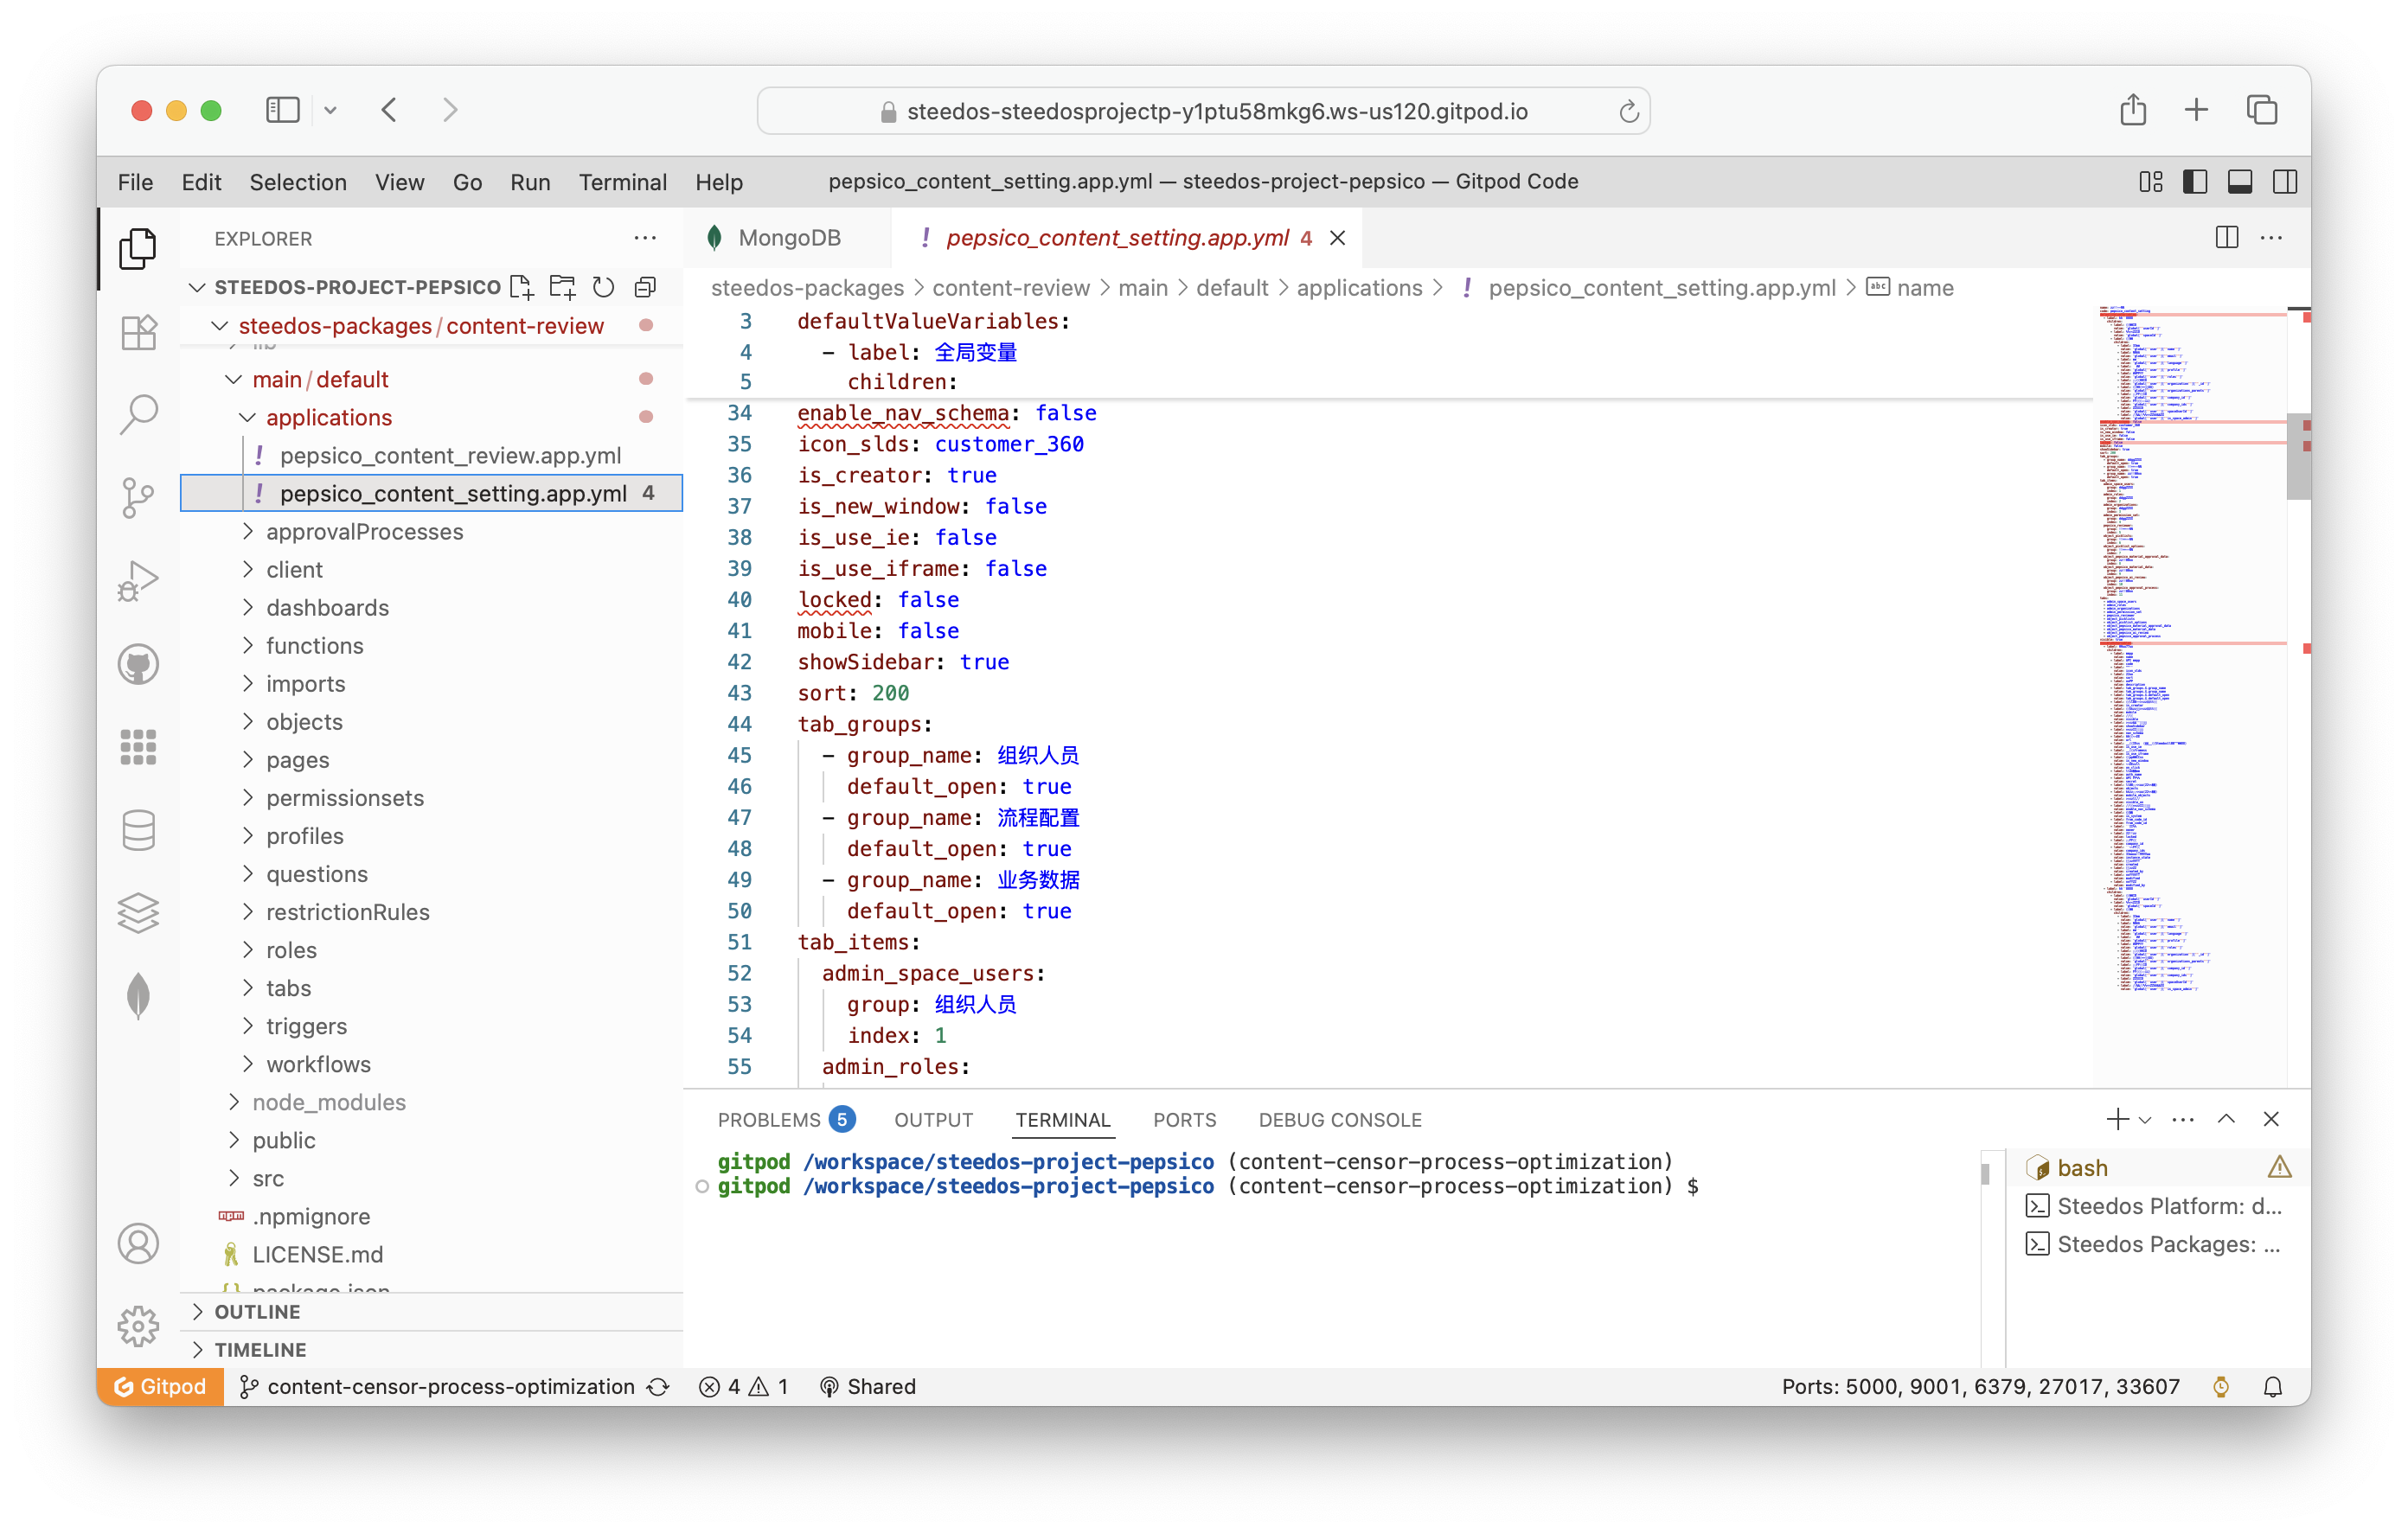Create a new folder in explorer
Viewport: 2408px width, 1534px height.
coord(563,287)
